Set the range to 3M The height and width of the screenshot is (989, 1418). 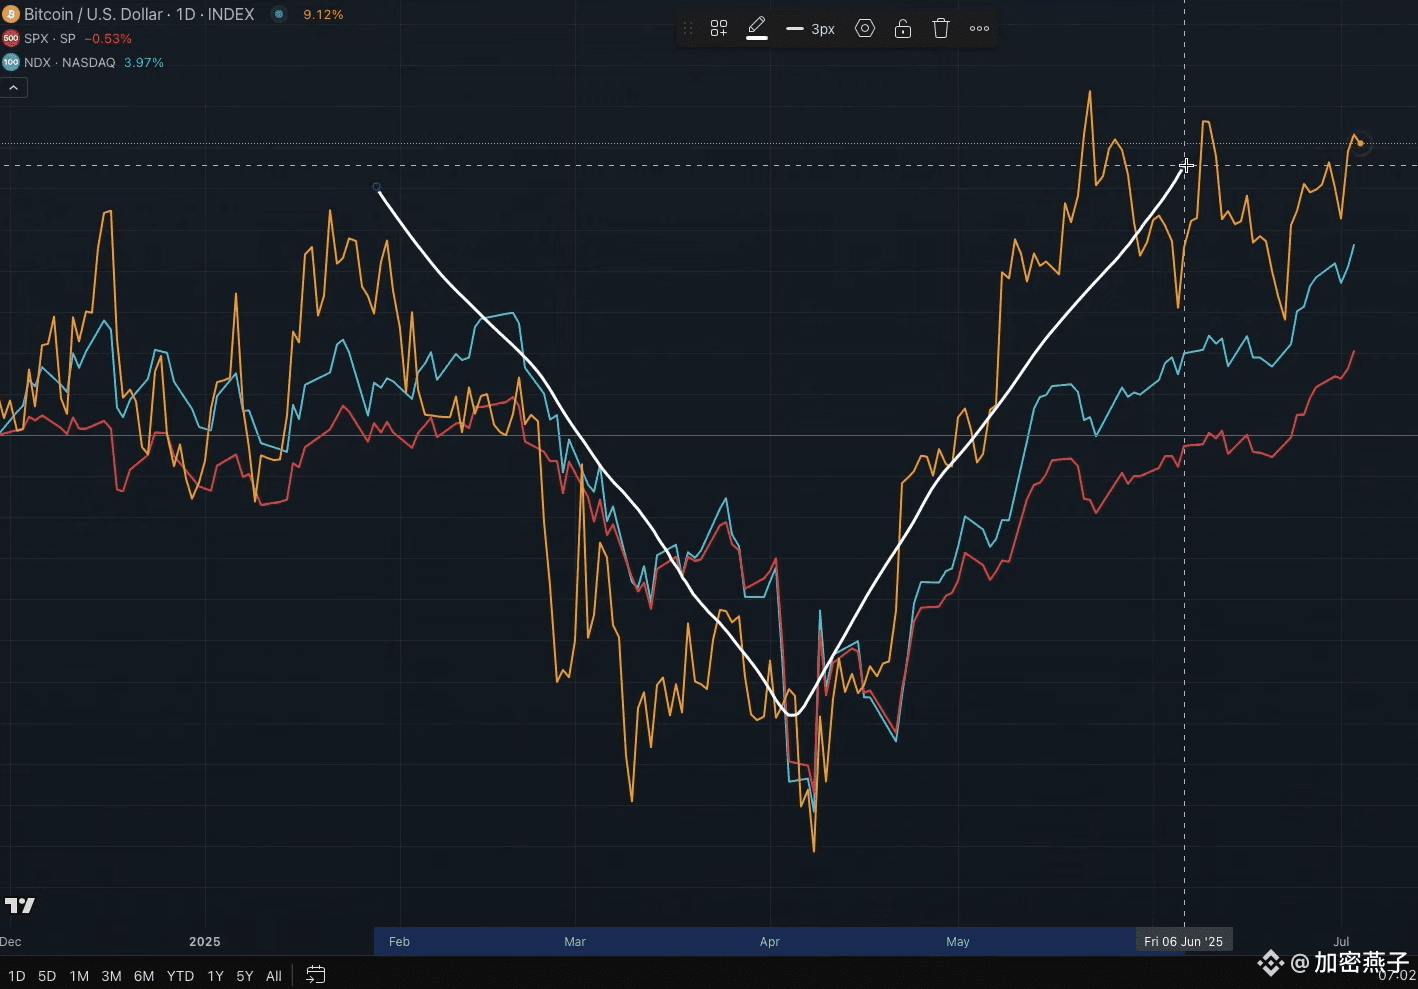111,976
